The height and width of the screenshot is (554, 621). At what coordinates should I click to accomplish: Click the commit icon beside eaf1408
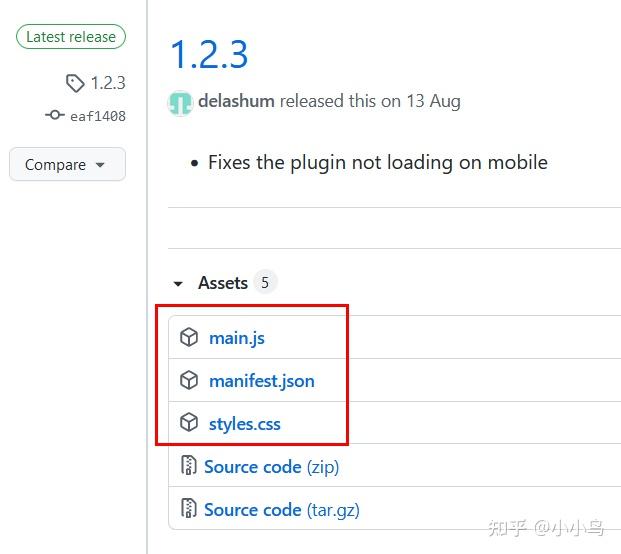[55, 115]
